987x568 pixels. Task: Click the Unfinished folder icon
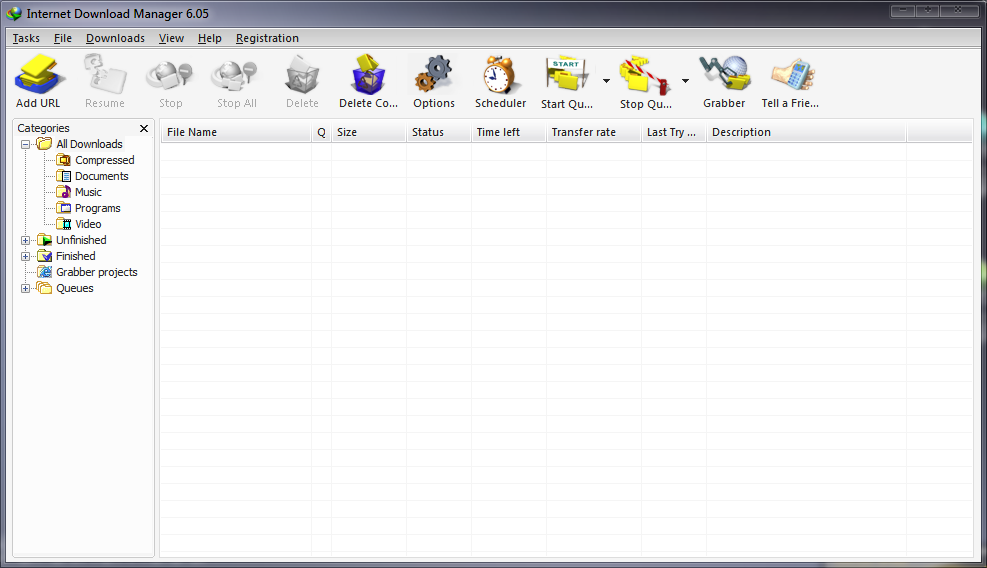tap(44, 240)
